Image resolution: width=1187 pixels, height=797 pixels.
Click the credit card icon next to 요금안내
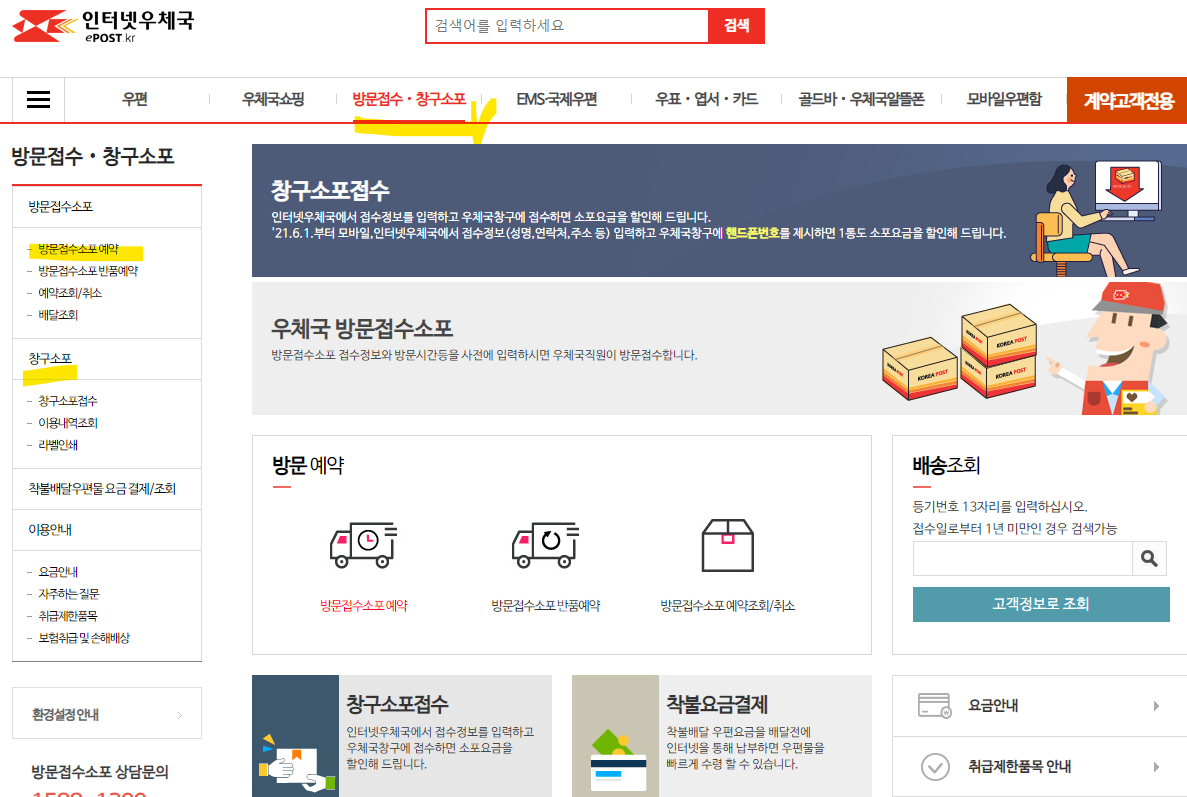pyautogui.click(x=936, y=705)
